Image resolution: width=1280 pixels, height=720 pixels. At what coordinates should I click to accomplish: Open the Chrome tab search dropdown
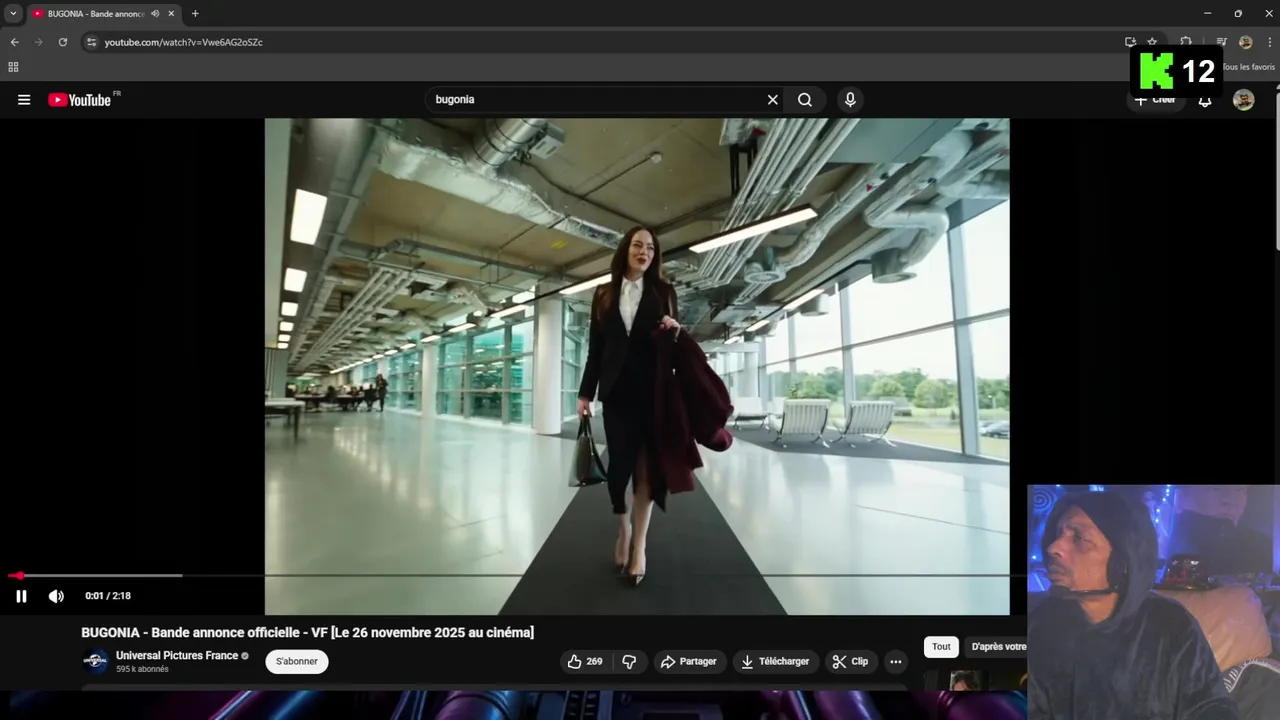(x=13, y=14)
